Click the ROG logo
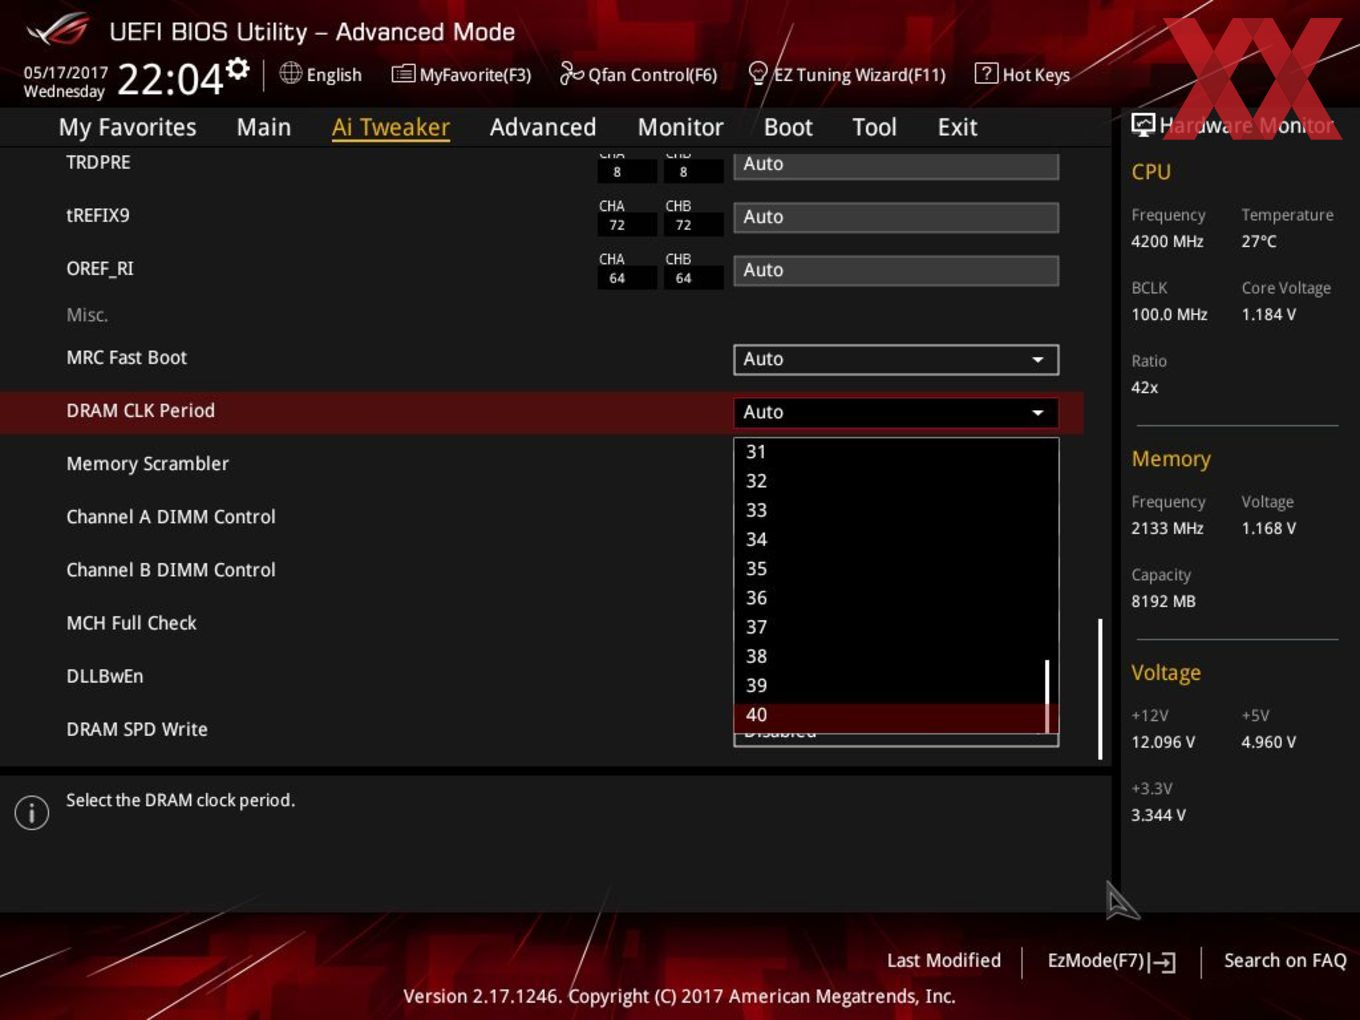 click(x=58, y=30)
